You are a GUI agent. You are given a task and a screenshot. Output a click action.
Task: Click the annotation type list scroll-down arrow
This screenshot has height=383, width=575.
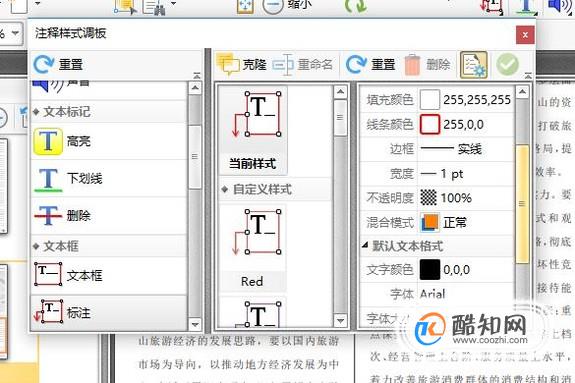pos(195,324)
